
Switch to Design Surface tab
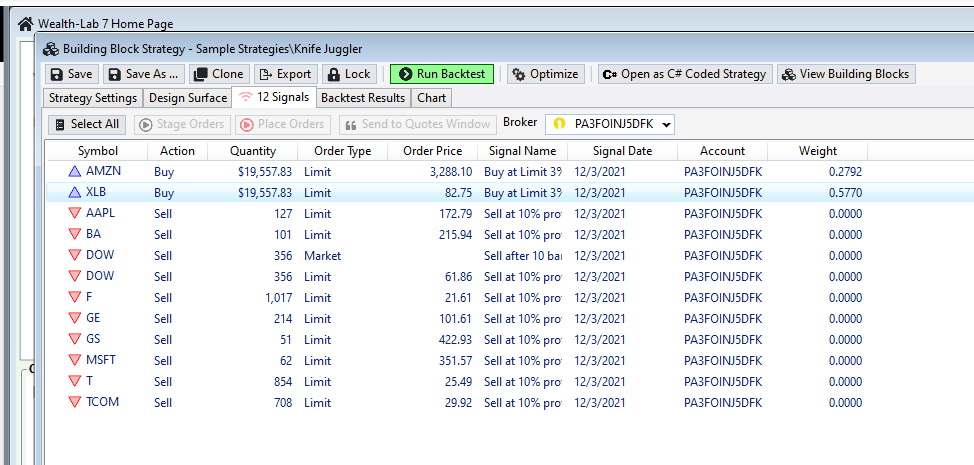pyautogui.click(x=188, y=98)
